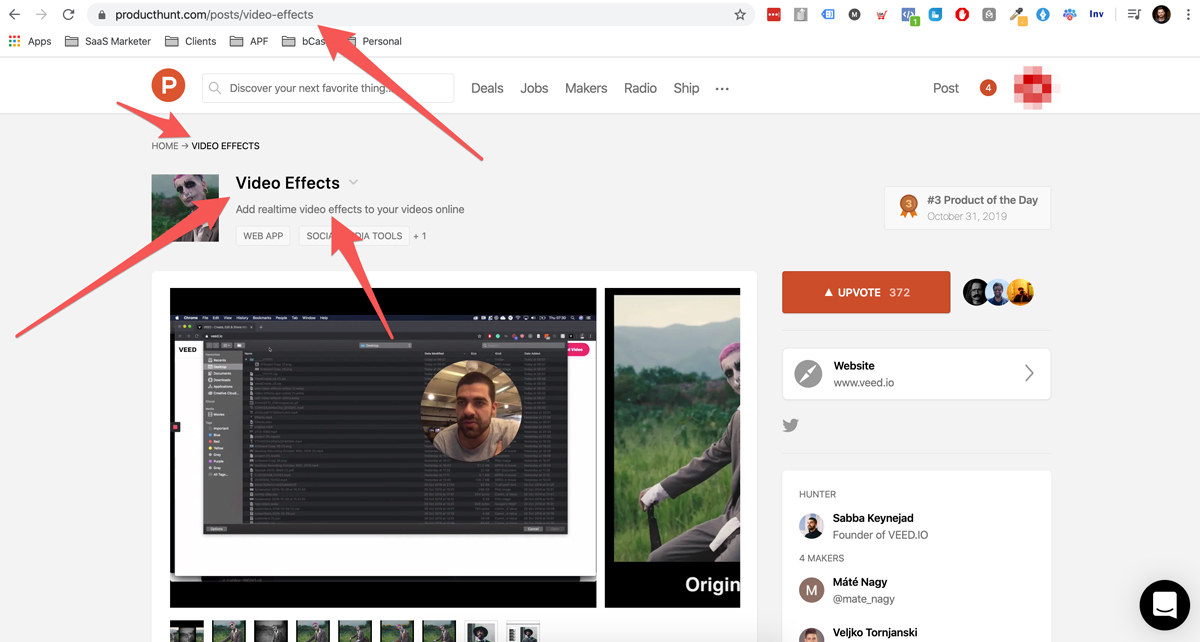
Task: Open the www.veed.io Website link
Action: click(916, 374)
